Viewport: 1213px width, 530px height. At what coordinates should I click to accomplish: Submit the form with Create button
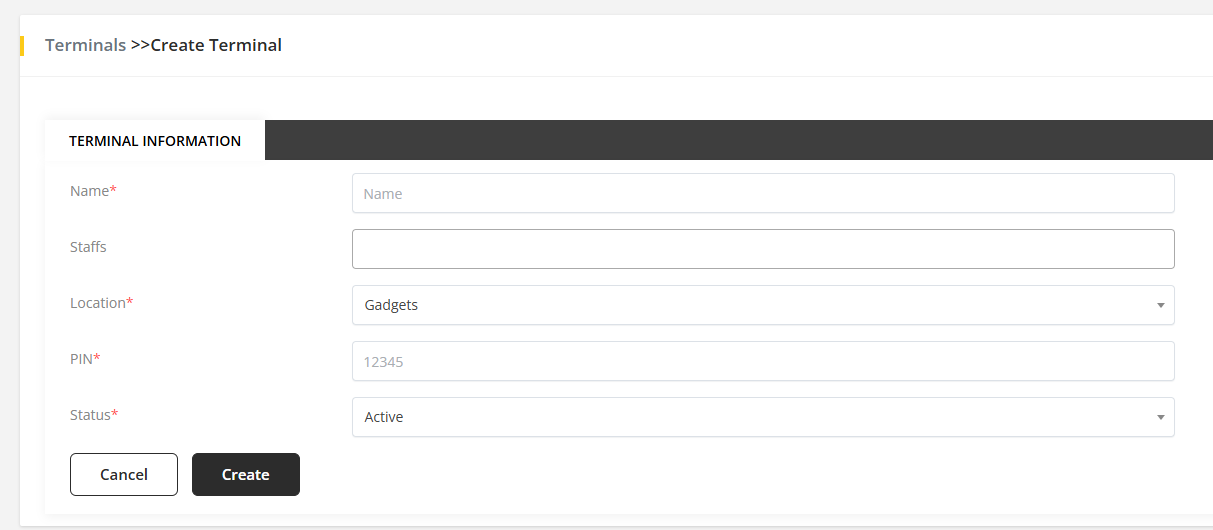coord(246,475)
